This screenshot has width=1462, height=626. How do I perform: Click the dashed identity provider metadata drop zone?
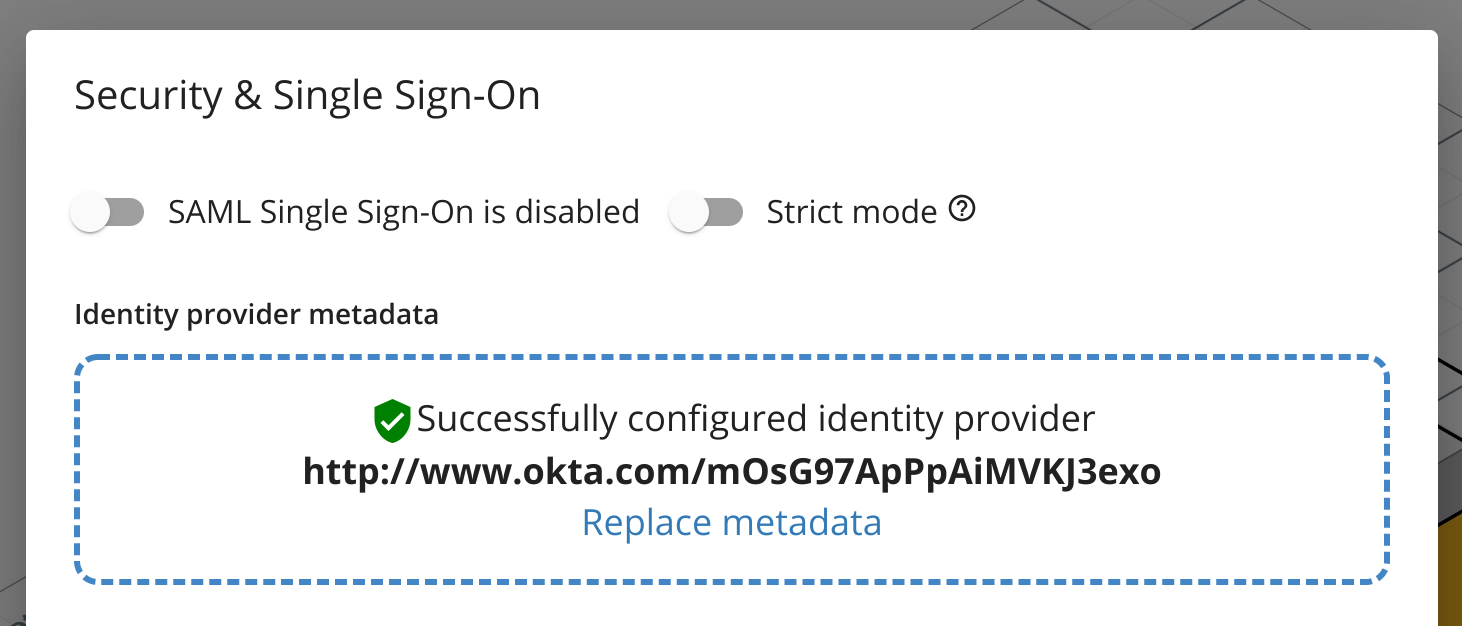click(732, 469)
